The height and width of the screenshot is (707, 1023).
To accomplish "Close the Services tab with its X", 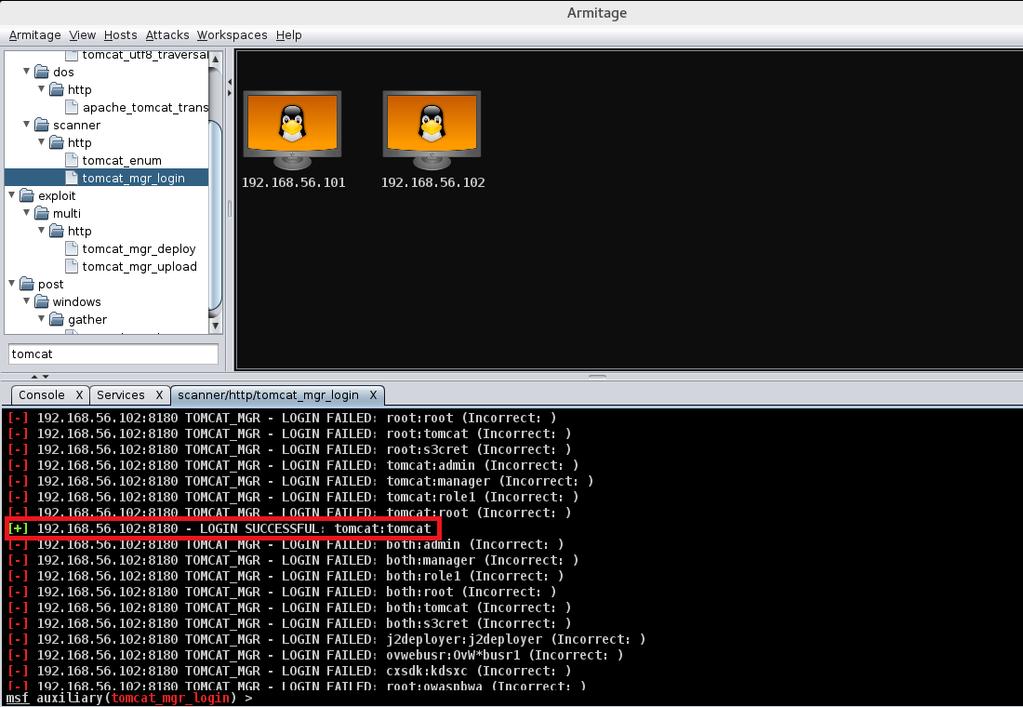I will (x=159, y=395).
